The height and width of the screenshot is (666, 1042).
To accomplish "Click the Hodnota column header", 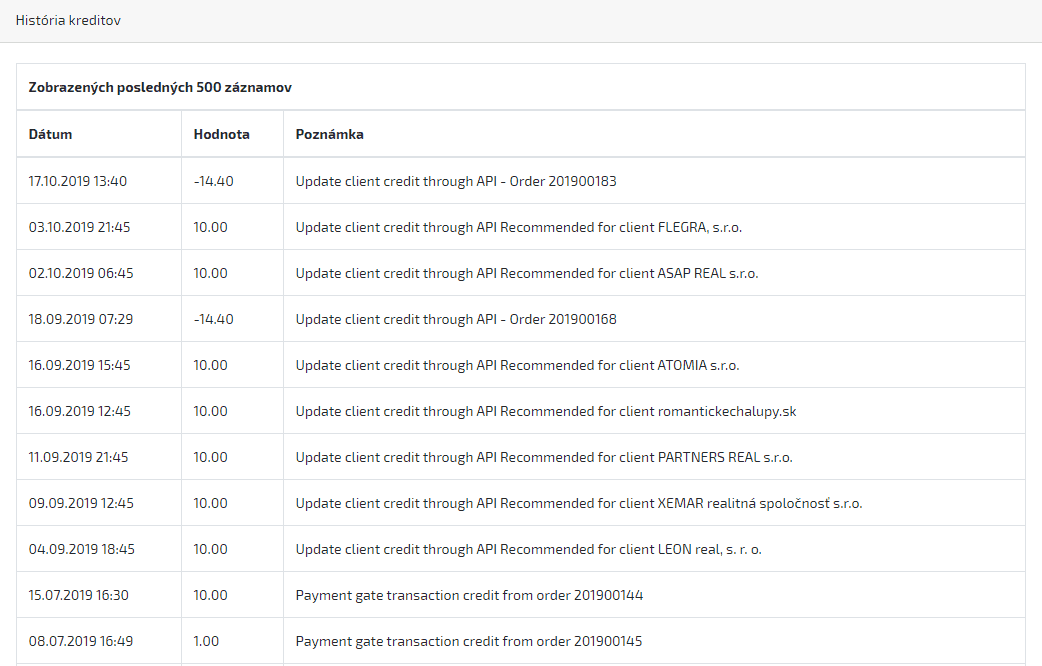I will tap(221, 134).
